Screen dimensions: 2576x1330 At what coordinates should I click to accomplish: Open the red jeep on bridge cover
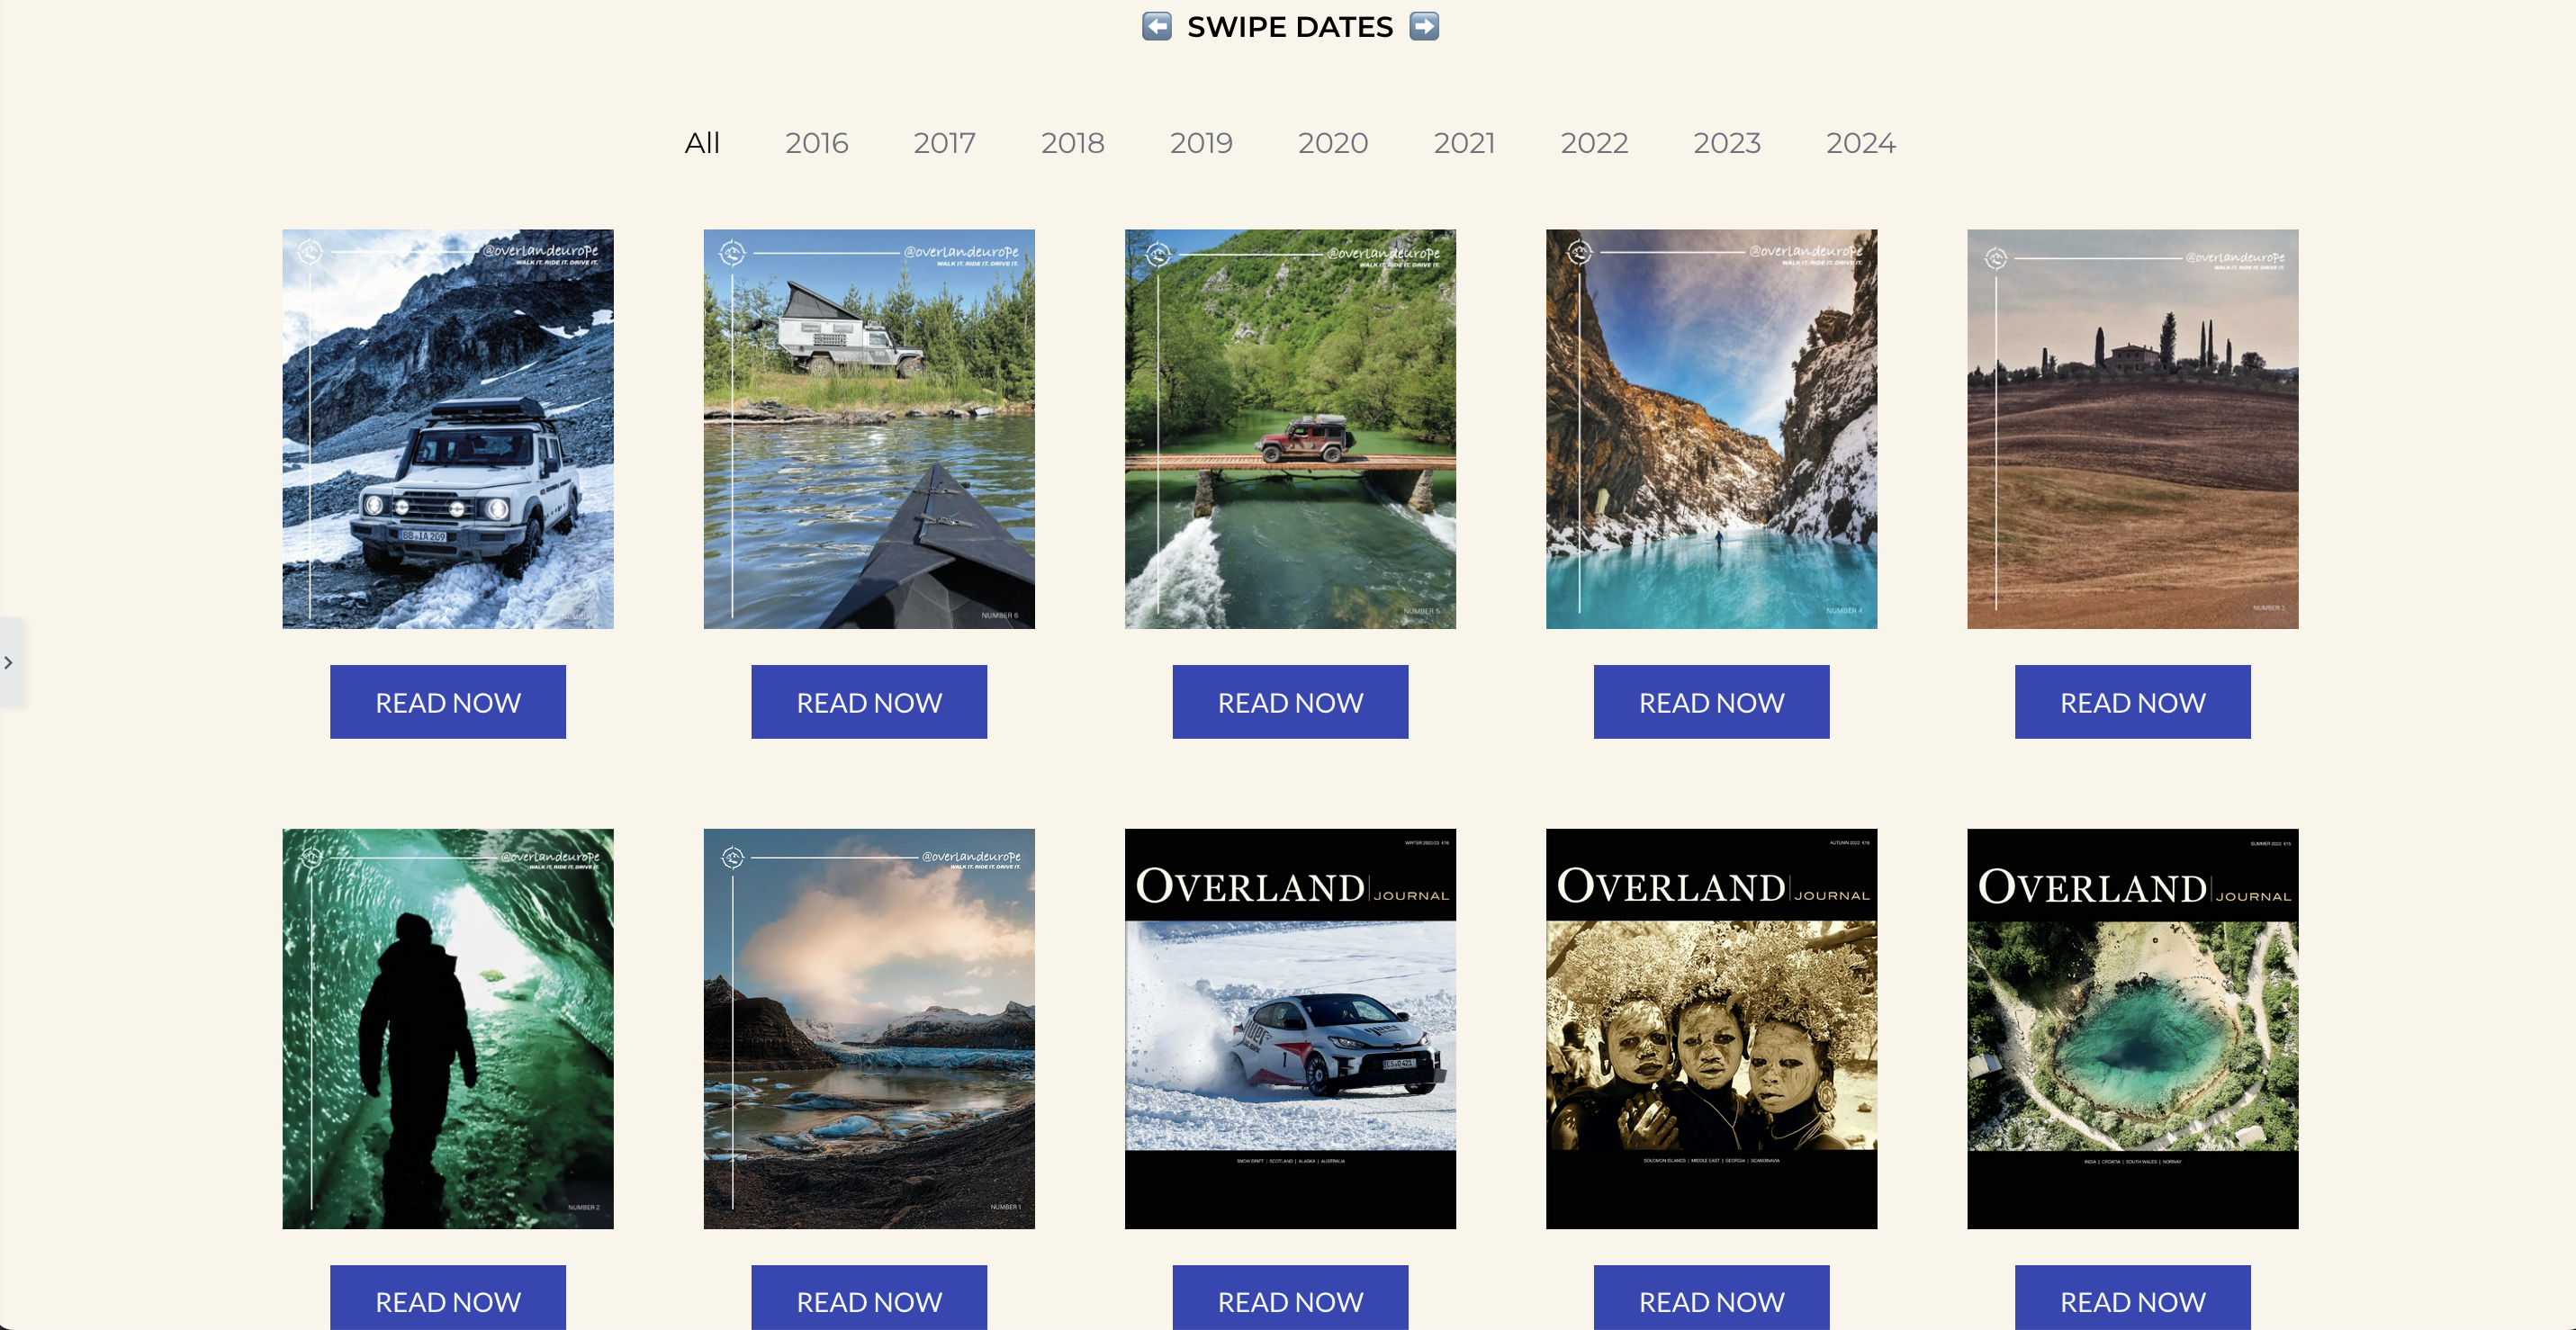(1290, 429)
